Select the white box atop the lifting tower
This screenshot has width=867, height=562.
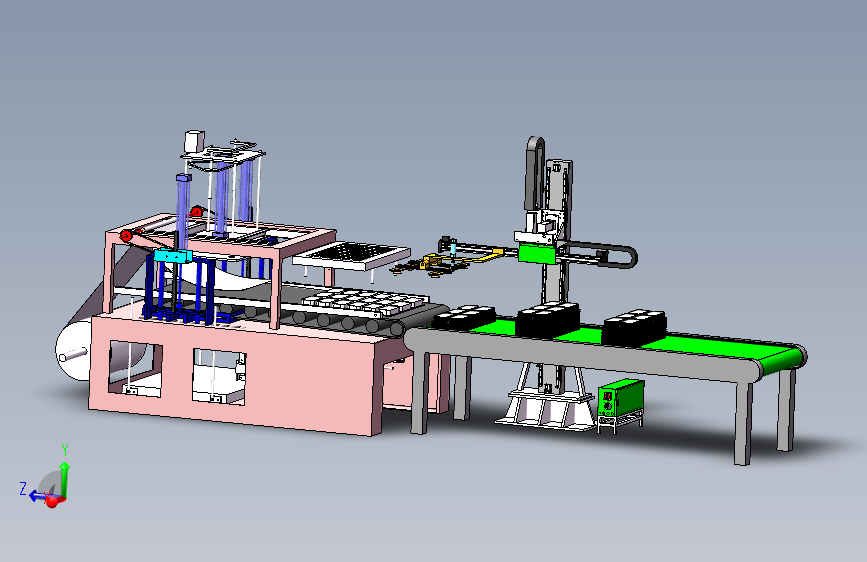[194, 140]
